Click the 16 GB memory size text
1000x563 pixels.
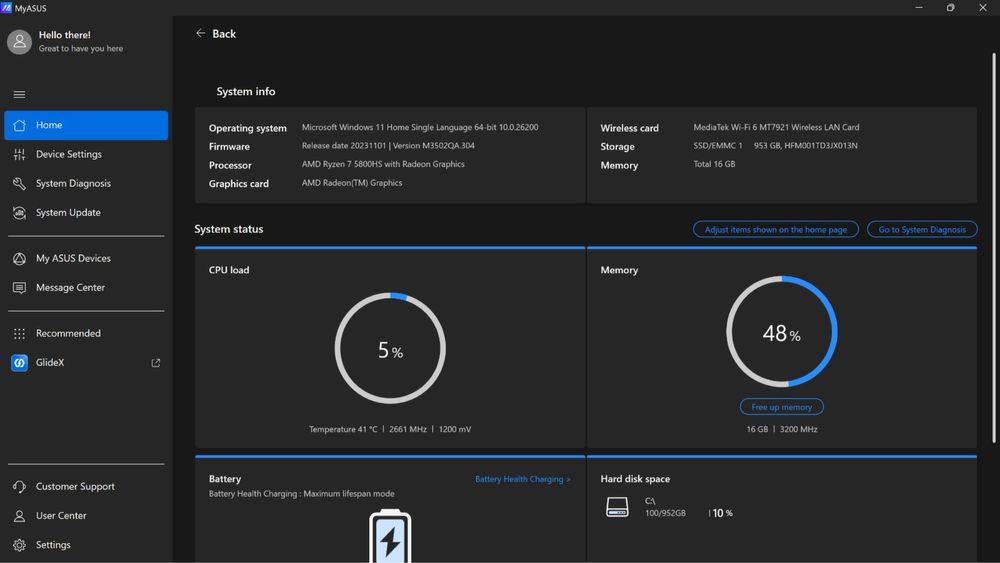coord(757,430)
